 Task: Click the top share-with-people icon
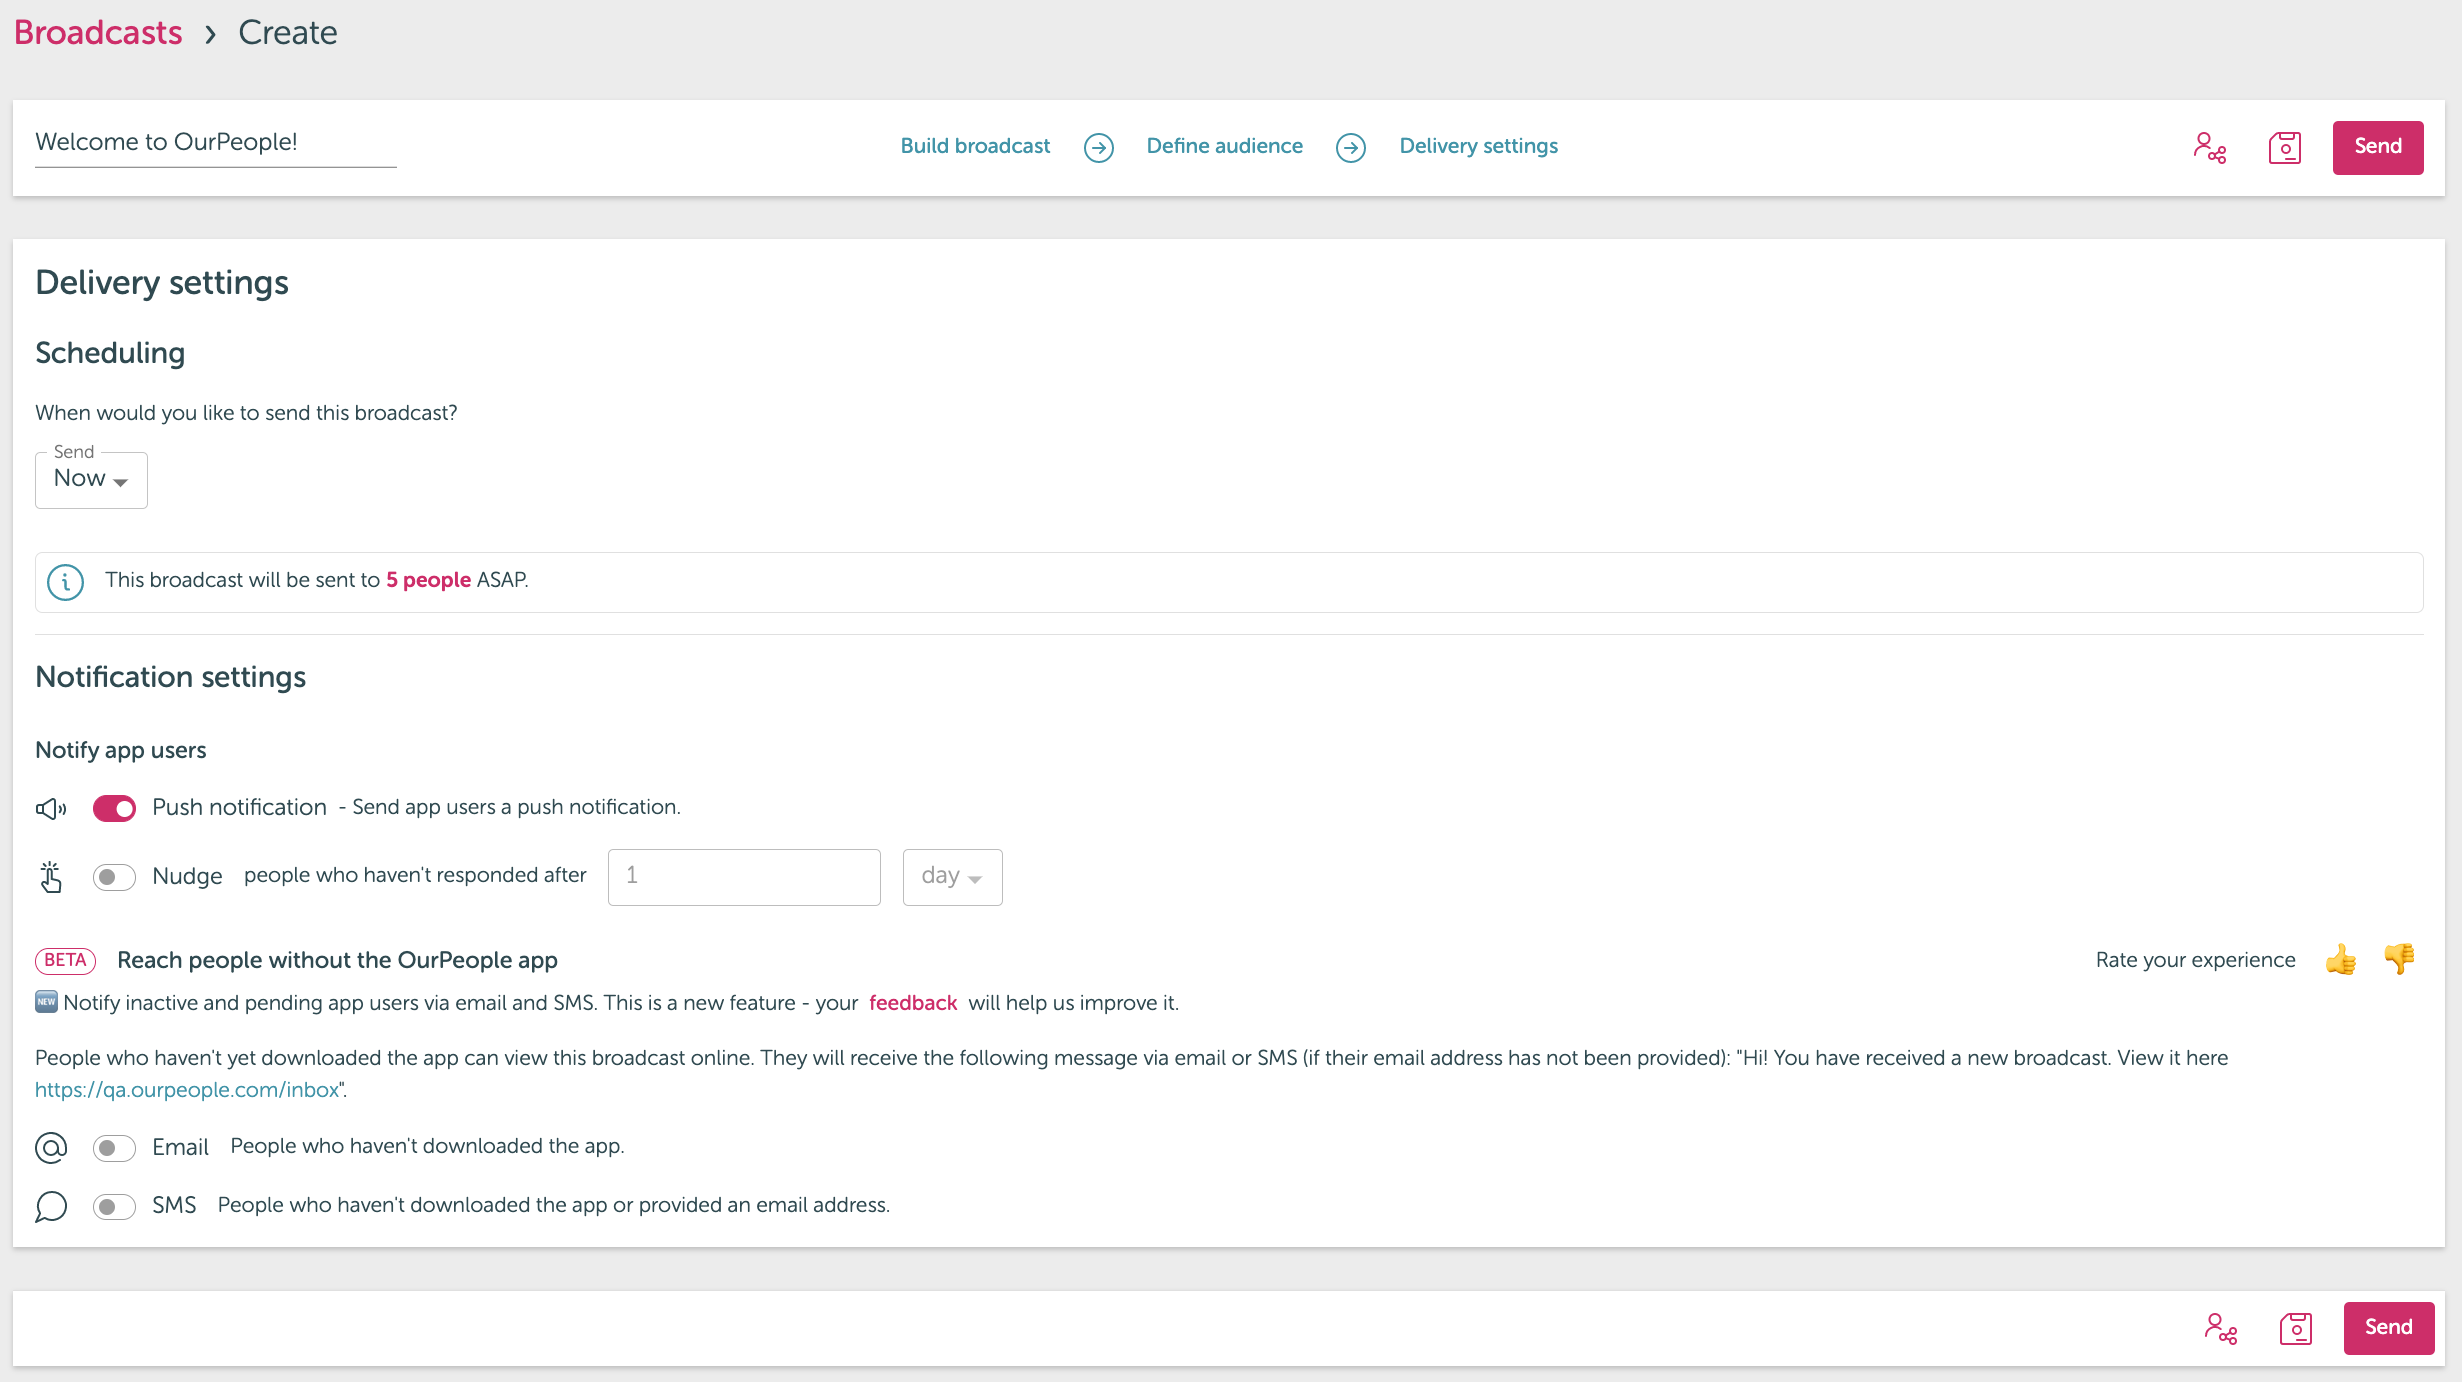tap(2210, 148)
